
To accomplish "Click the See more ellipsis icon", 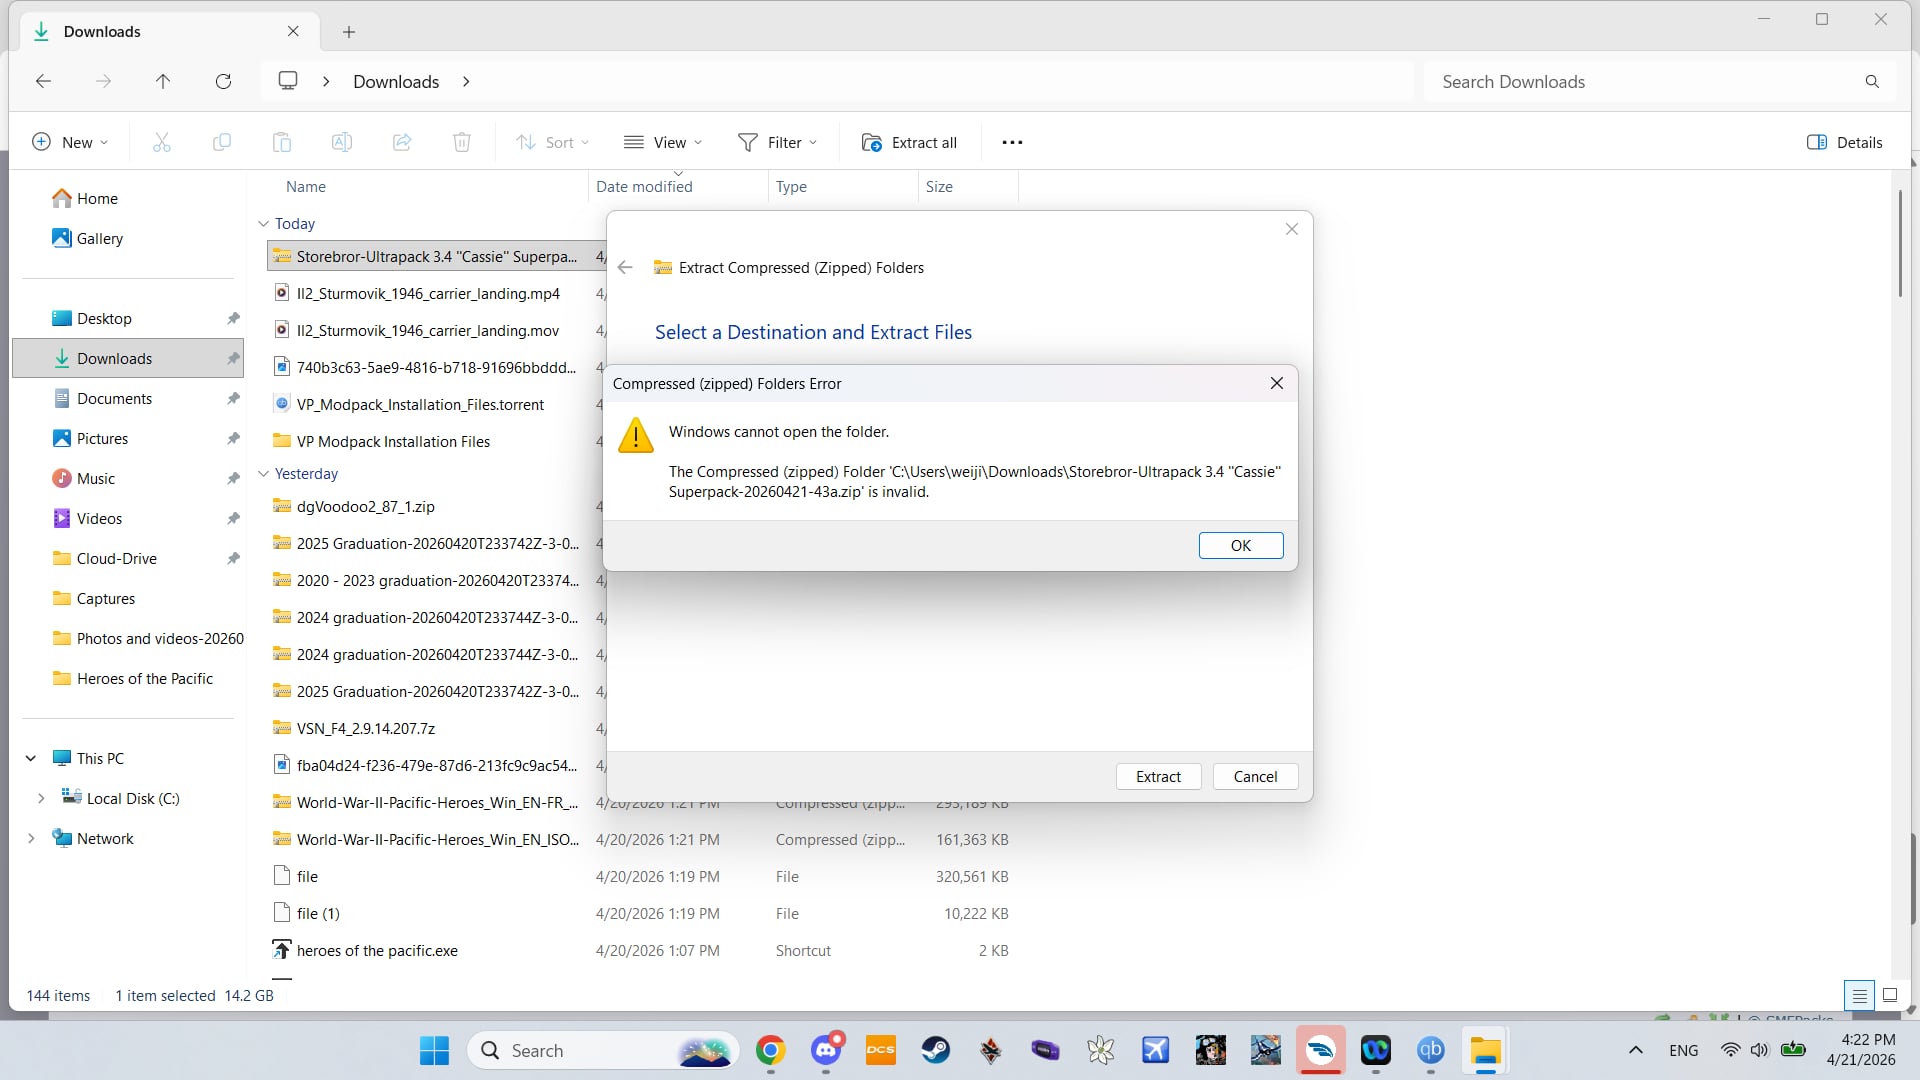I will coord(1012,142).
